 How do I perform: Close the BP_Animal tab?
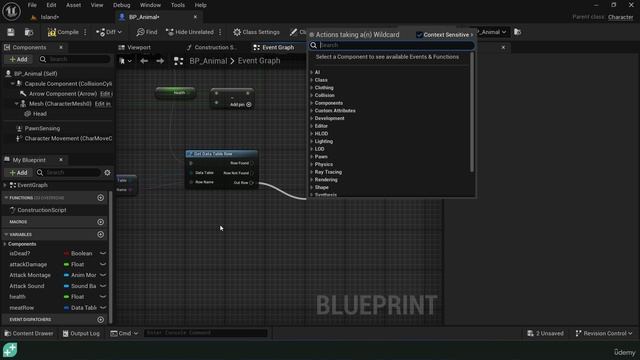195,17
